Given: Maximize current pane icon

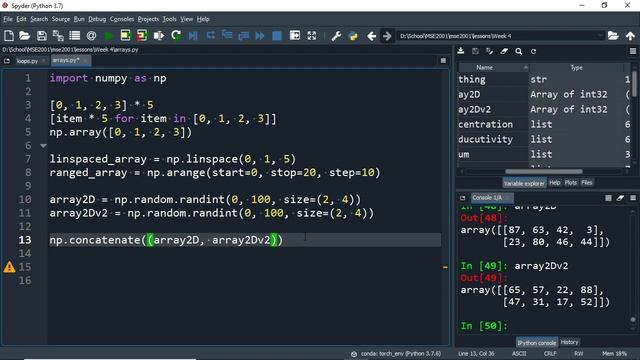Looking at the screenshot, I should pyautogui.click(x=295, y=36).
